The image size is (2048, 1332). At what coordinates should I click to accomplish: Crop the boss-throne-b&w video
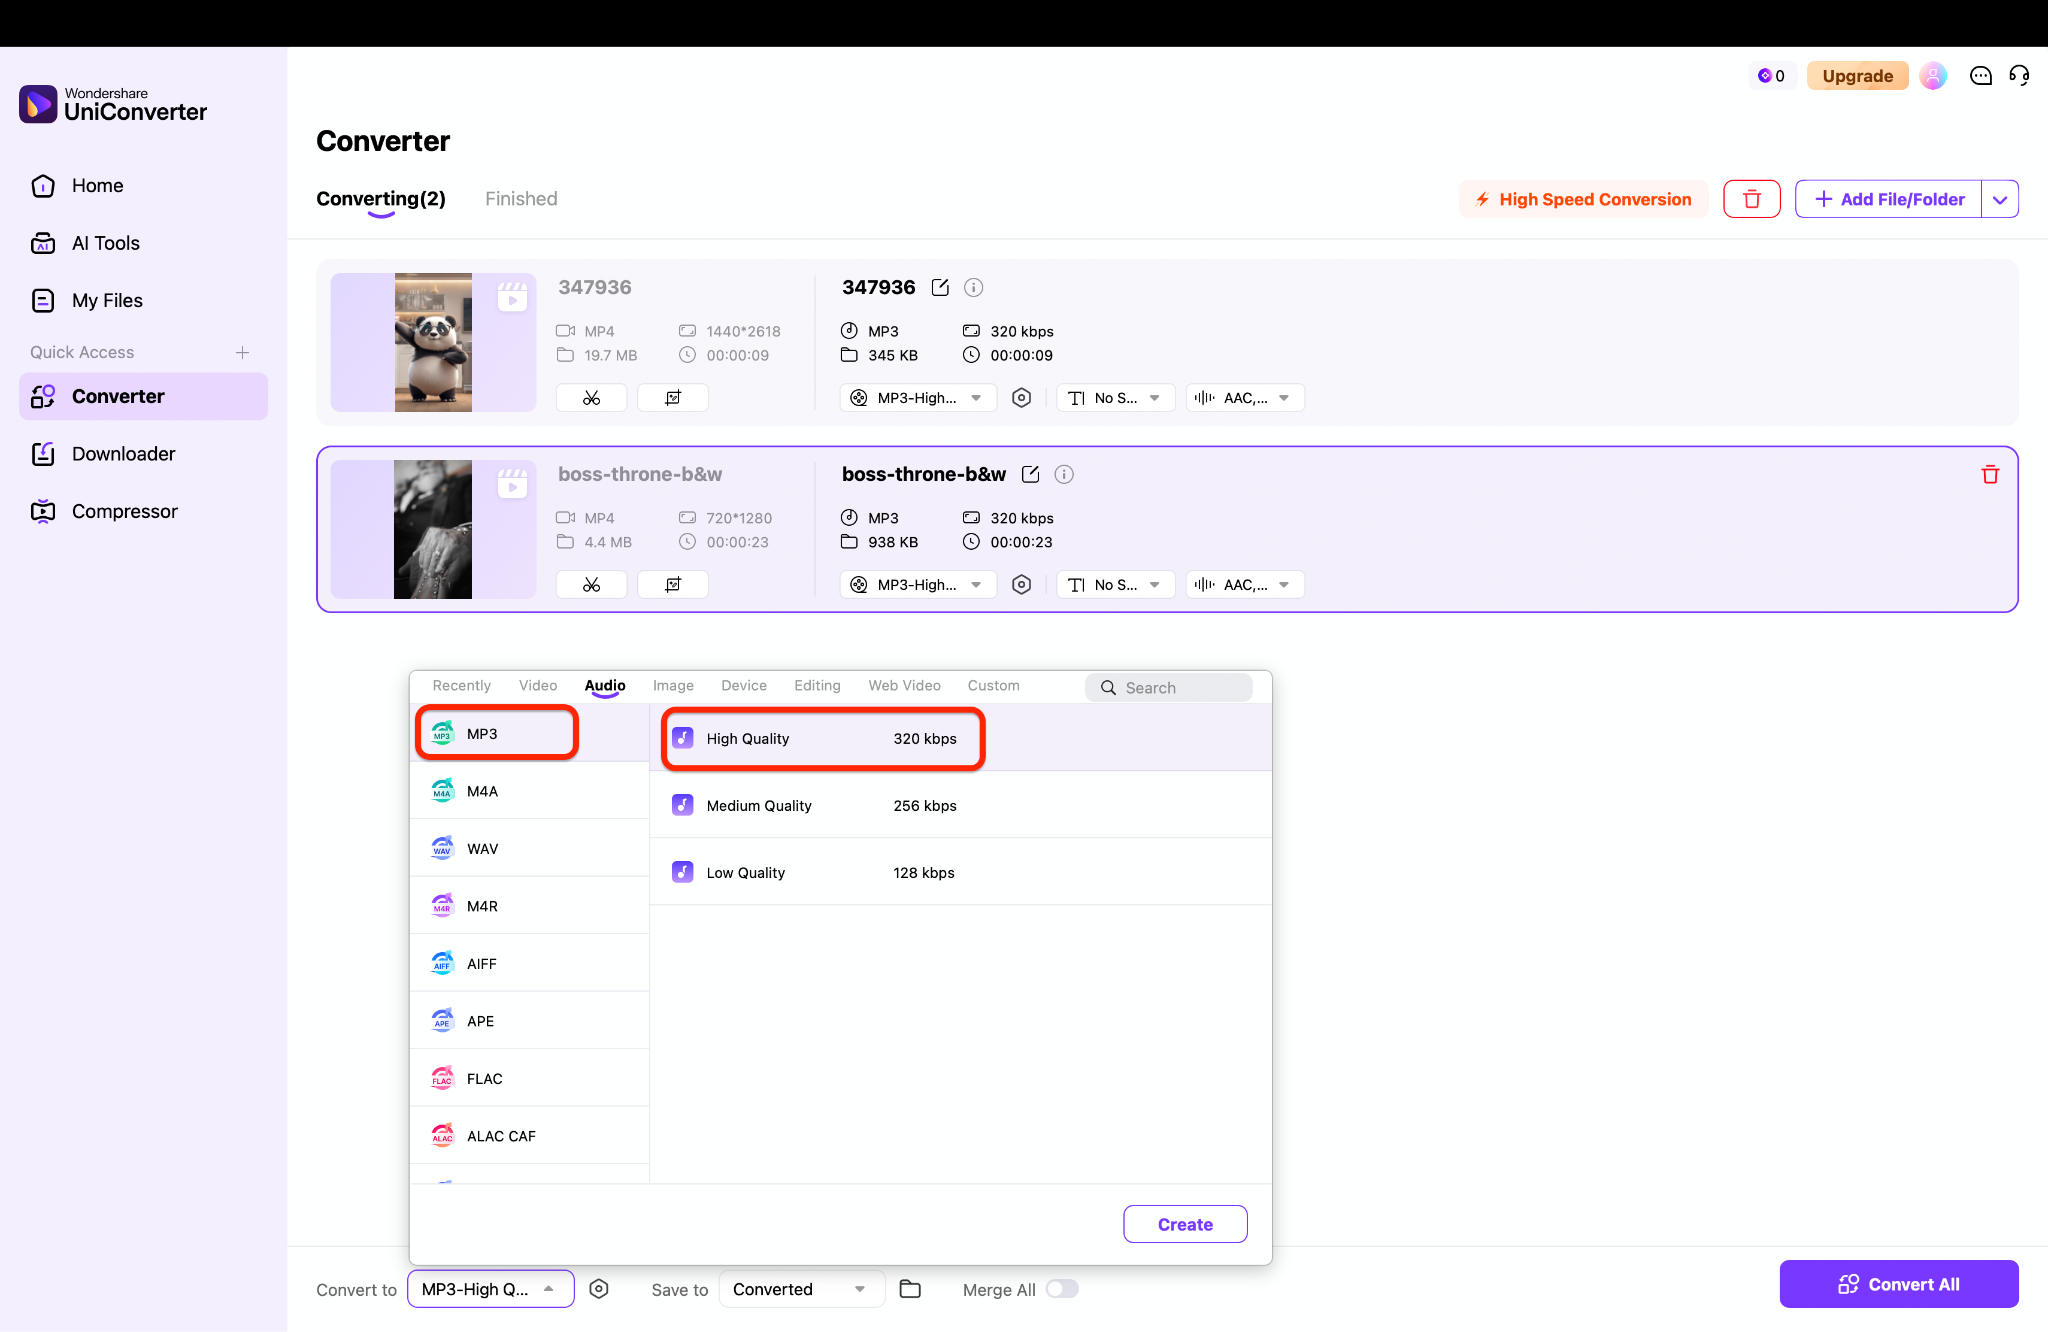point(673,585)
